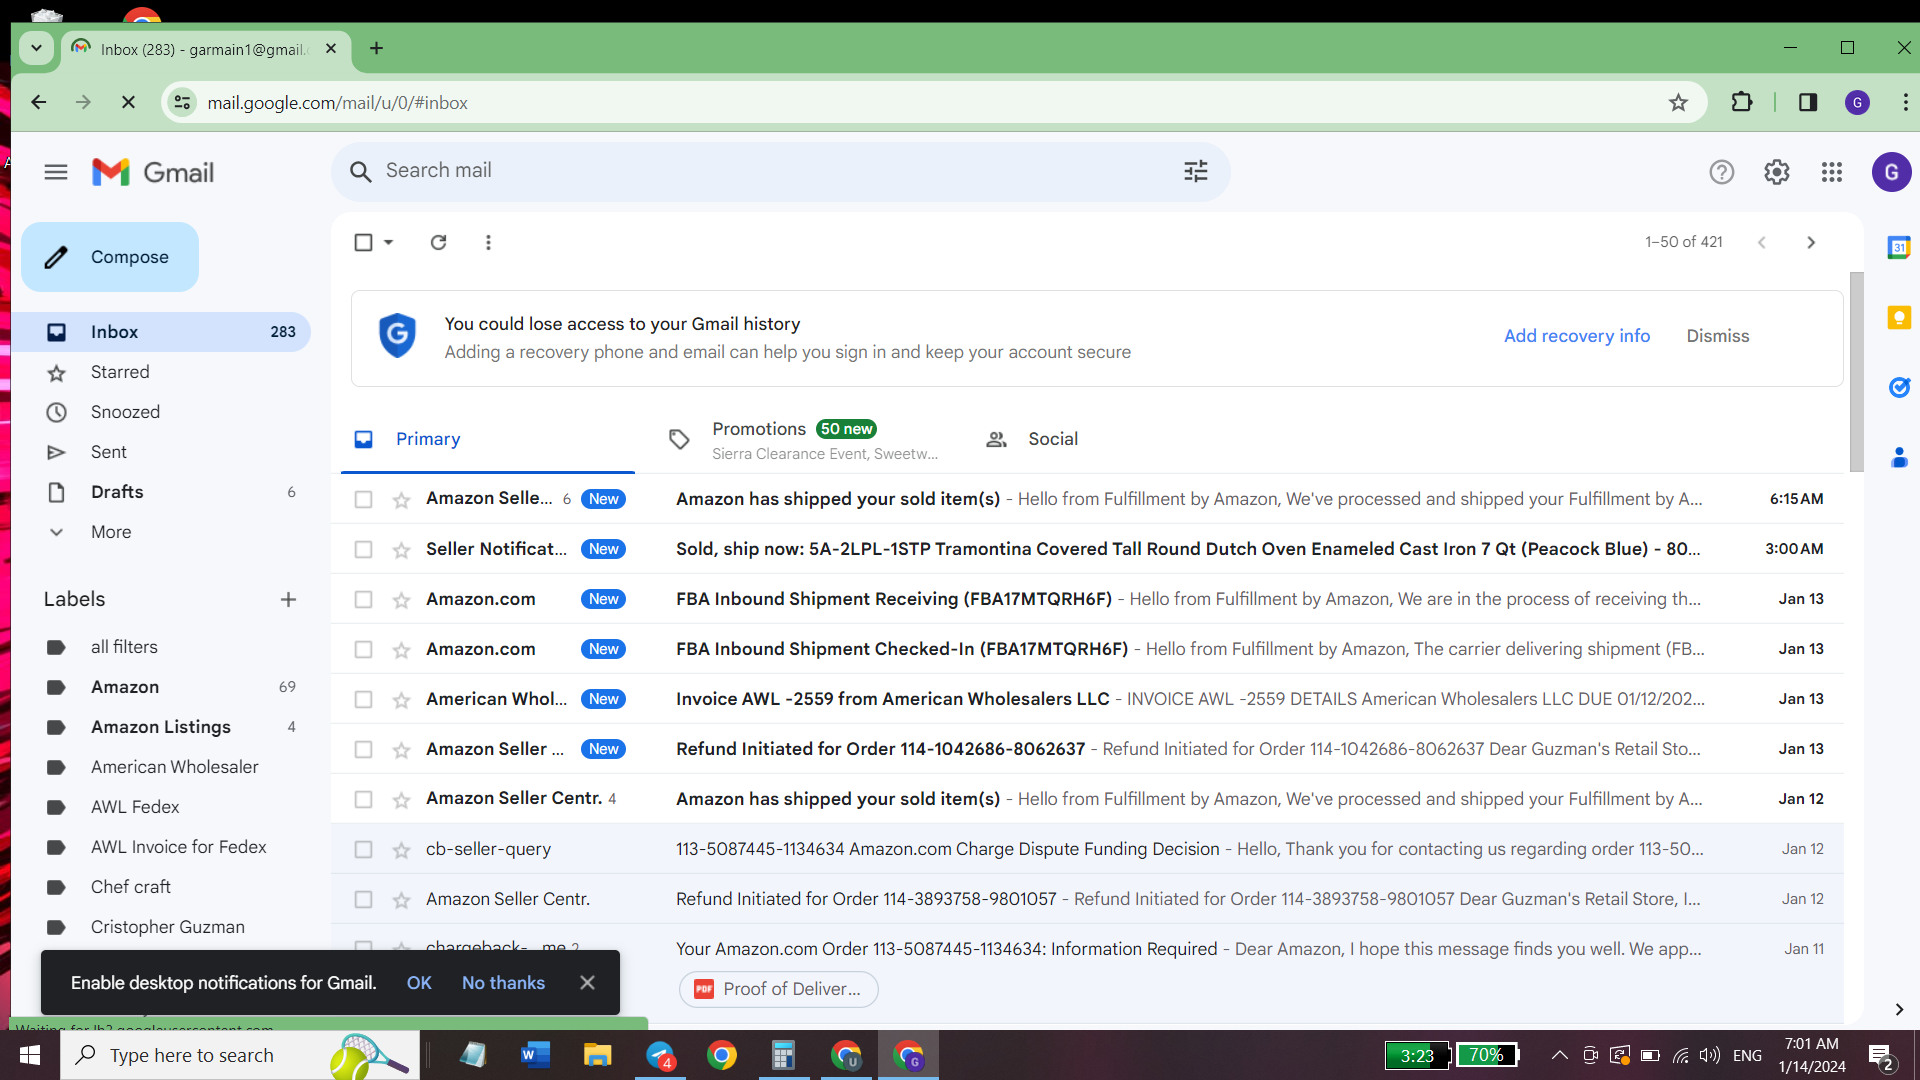Open Google Keep side panel icon

pyautogui.click(x=1899, y=318)
